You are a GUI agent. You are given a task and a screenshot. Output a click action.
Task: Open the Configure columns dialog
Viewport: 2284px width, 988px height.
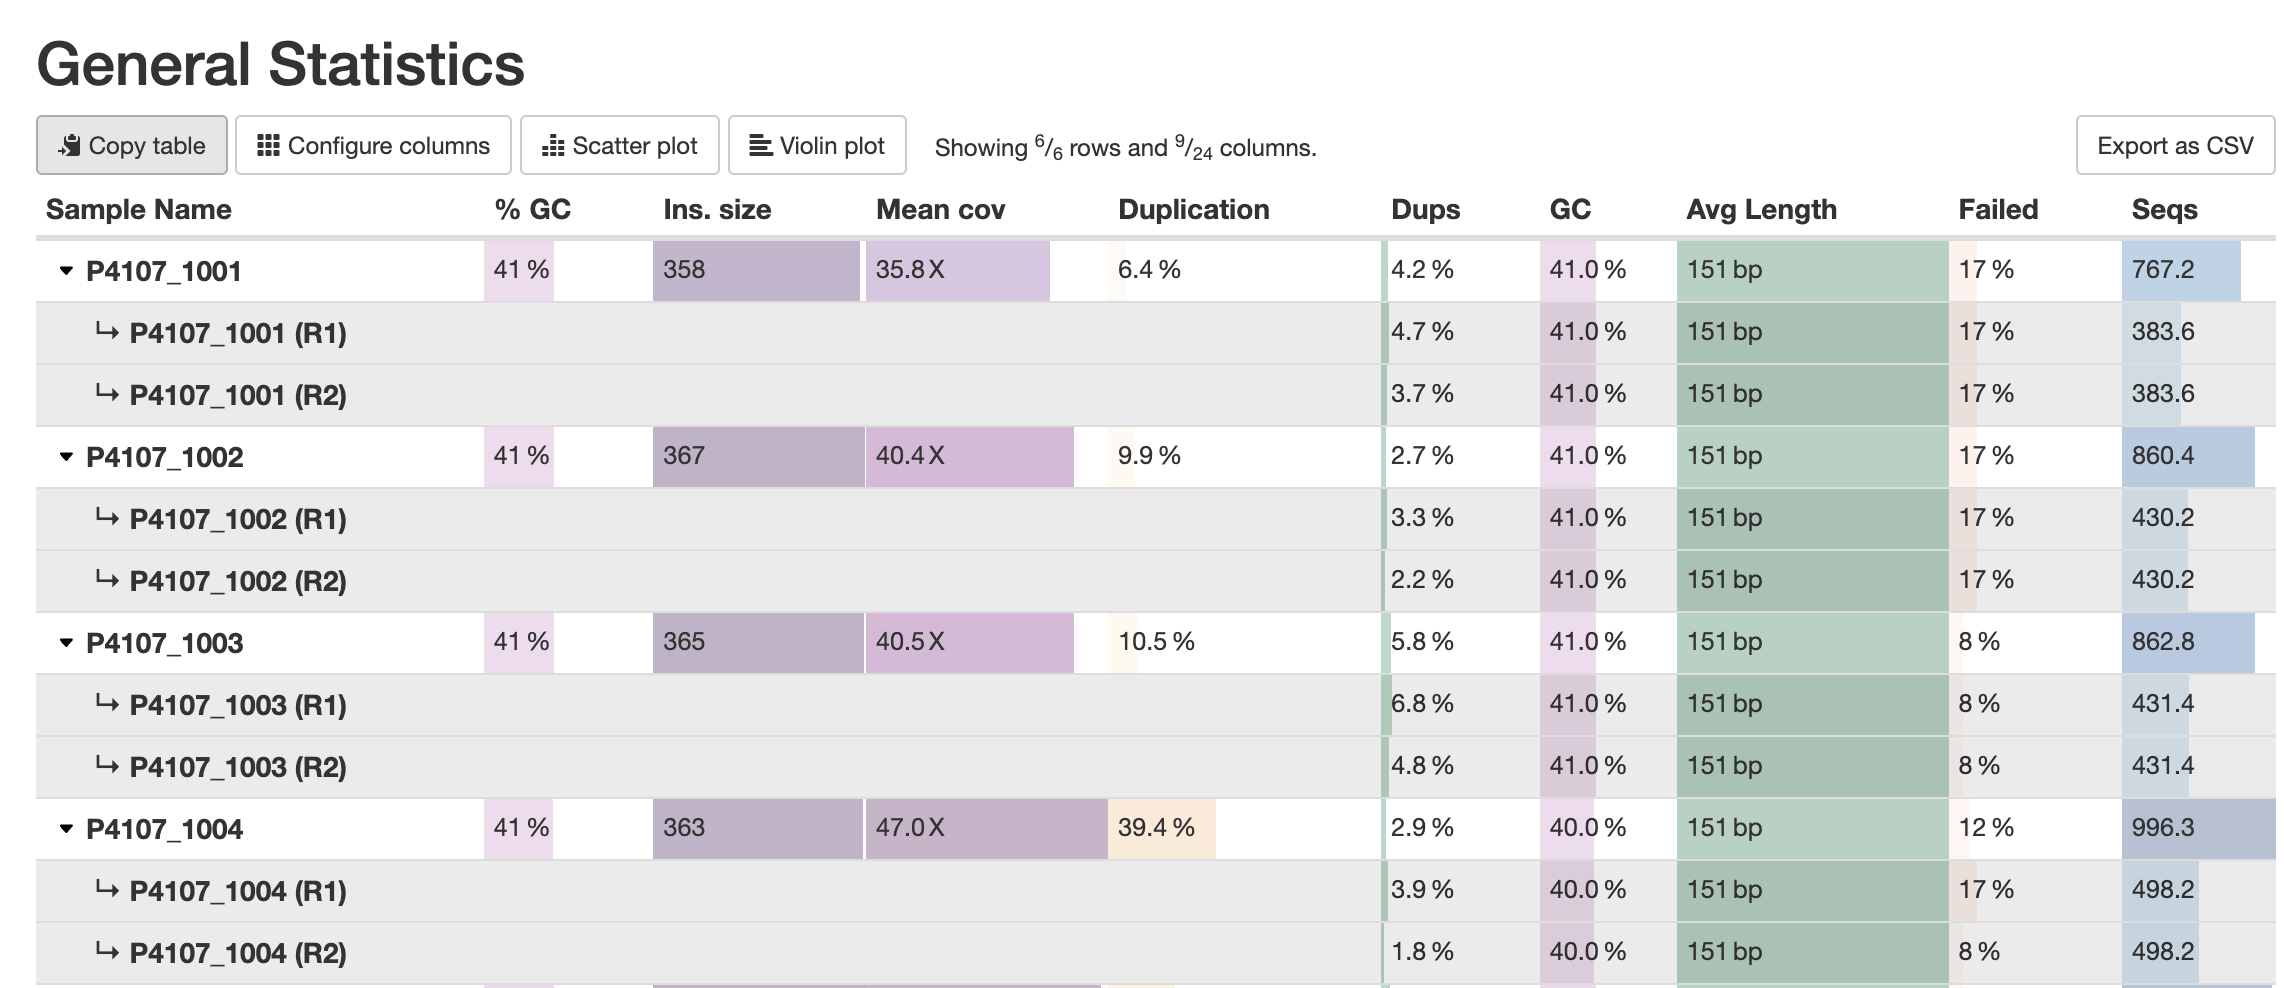tap(373, 145)
